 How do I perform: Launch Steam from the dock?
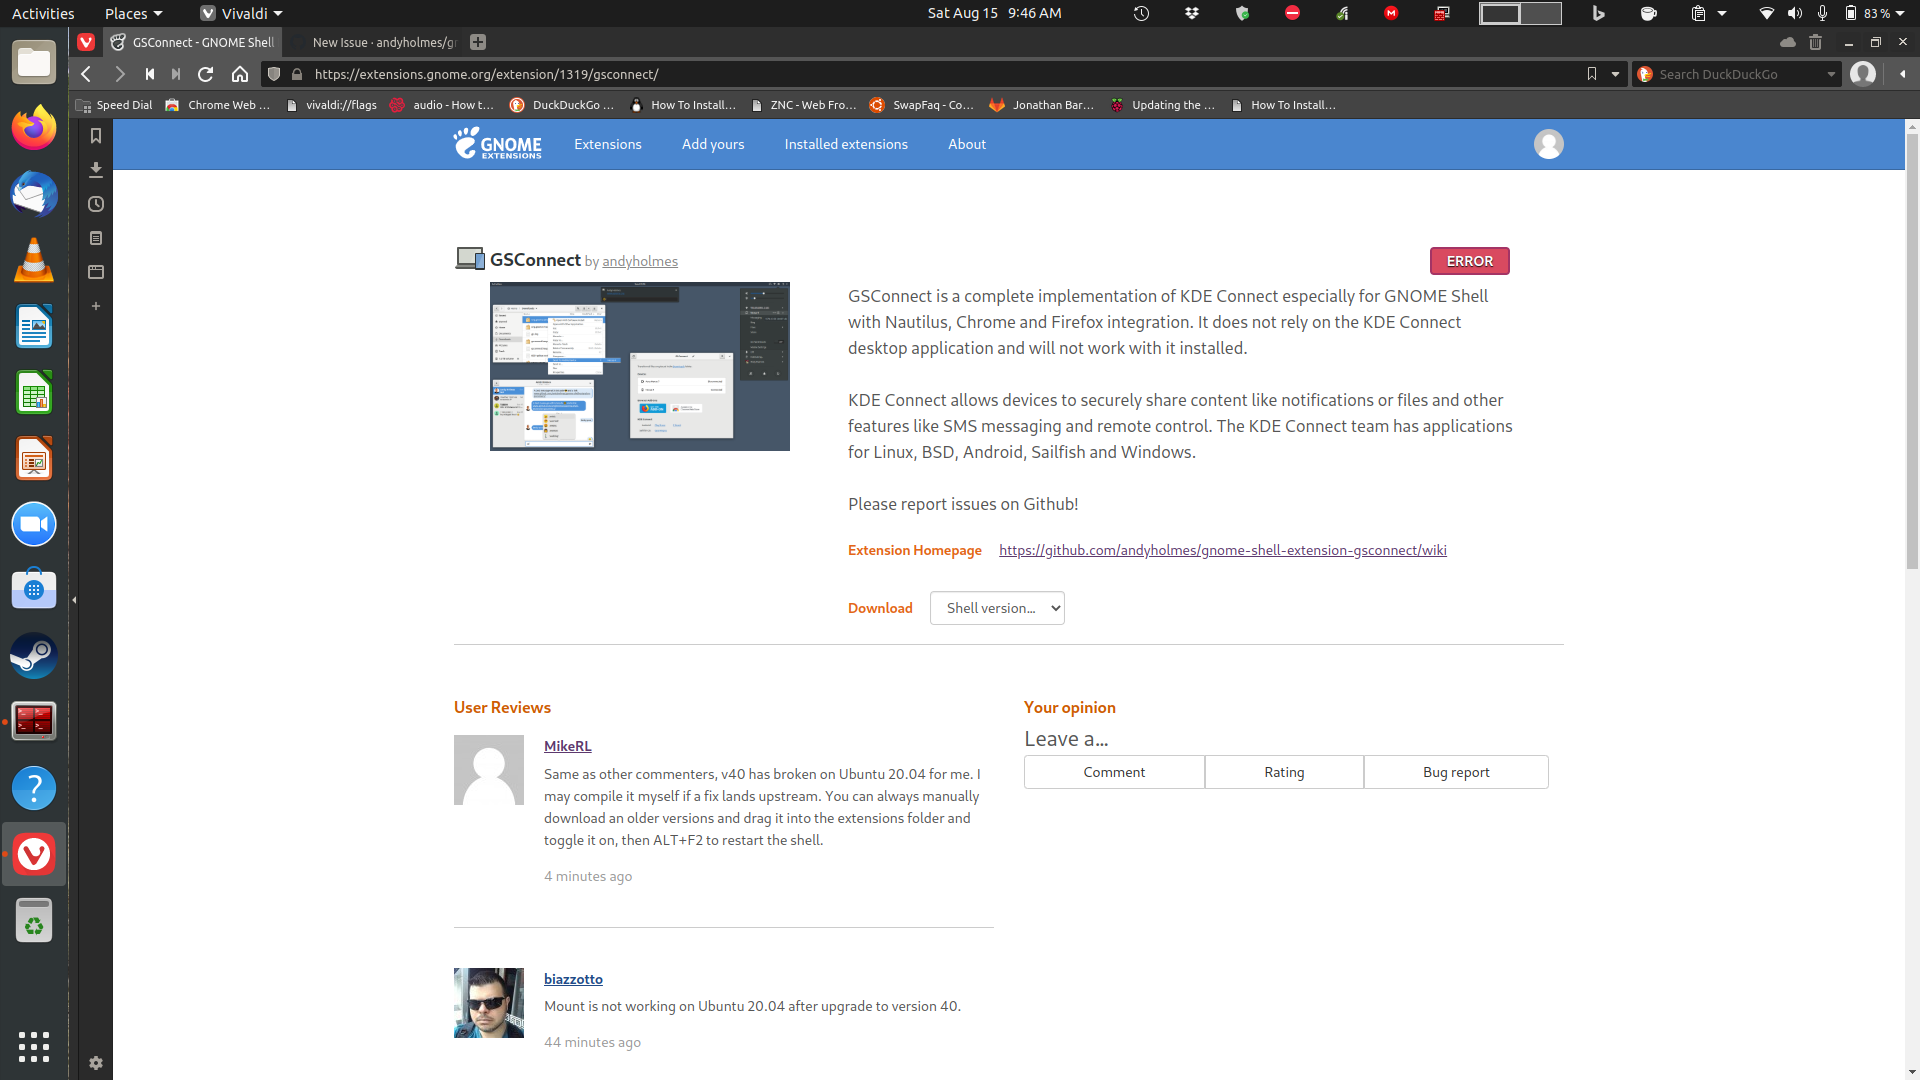tap(33, 656)
